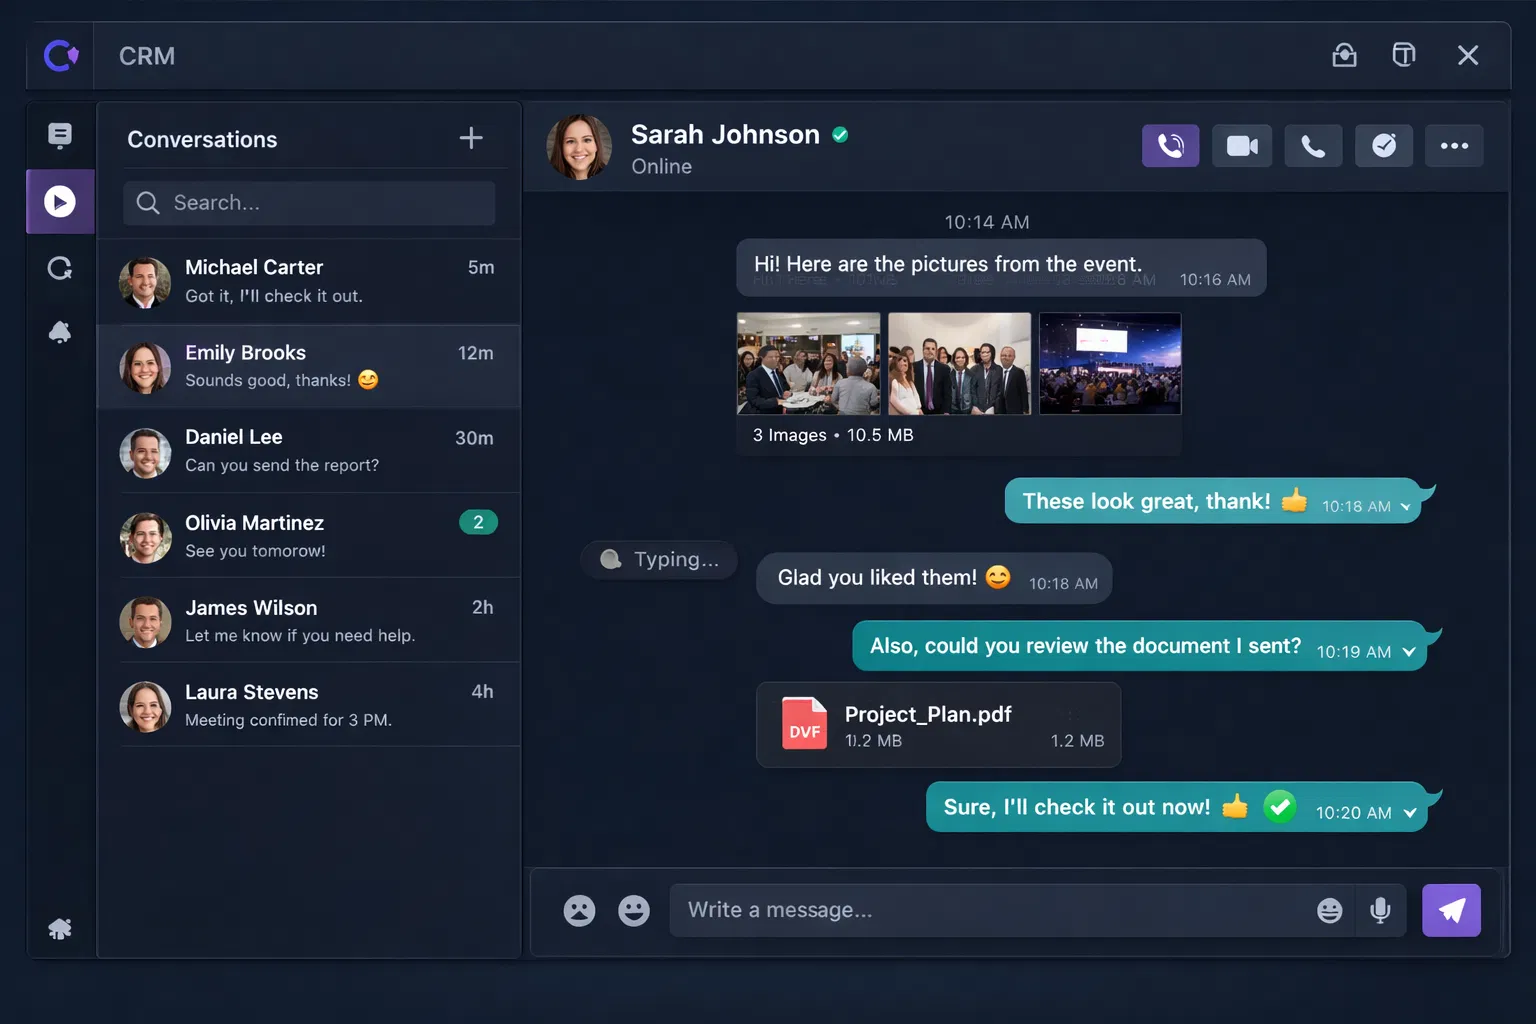This screenshot has height=1024, width=1536.
Task: Create a new conversation with the plus button
Action: tap(470, 138)
